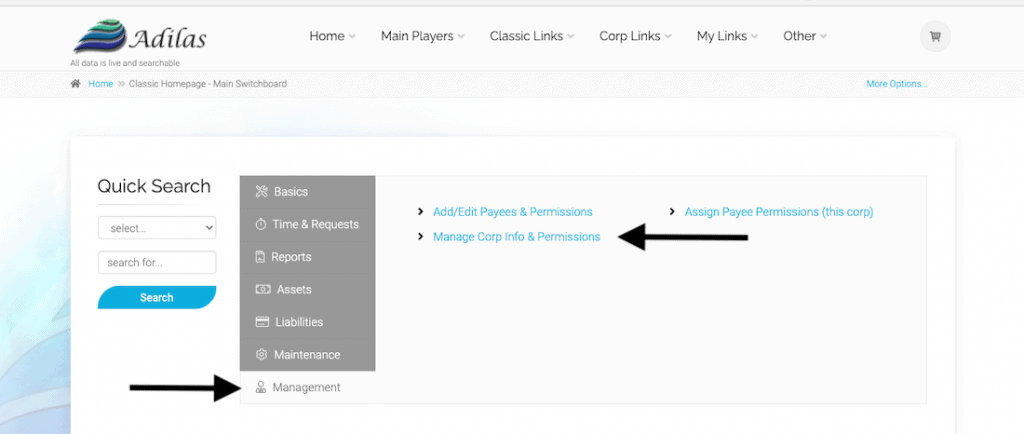Screen dimensions: 1024x434
Task: Click the Maintenance gear icon
Action: [261, 355]
